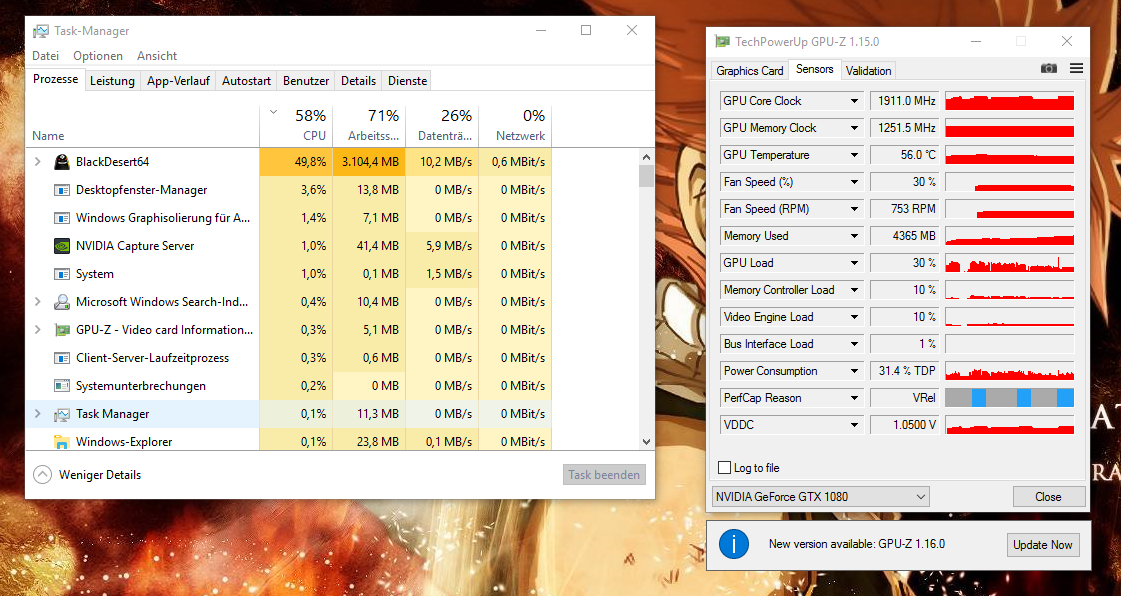Open the PerfCap Reason sensor dropdown
Screen dimensions: 1121x596
(x=854, y=398)
